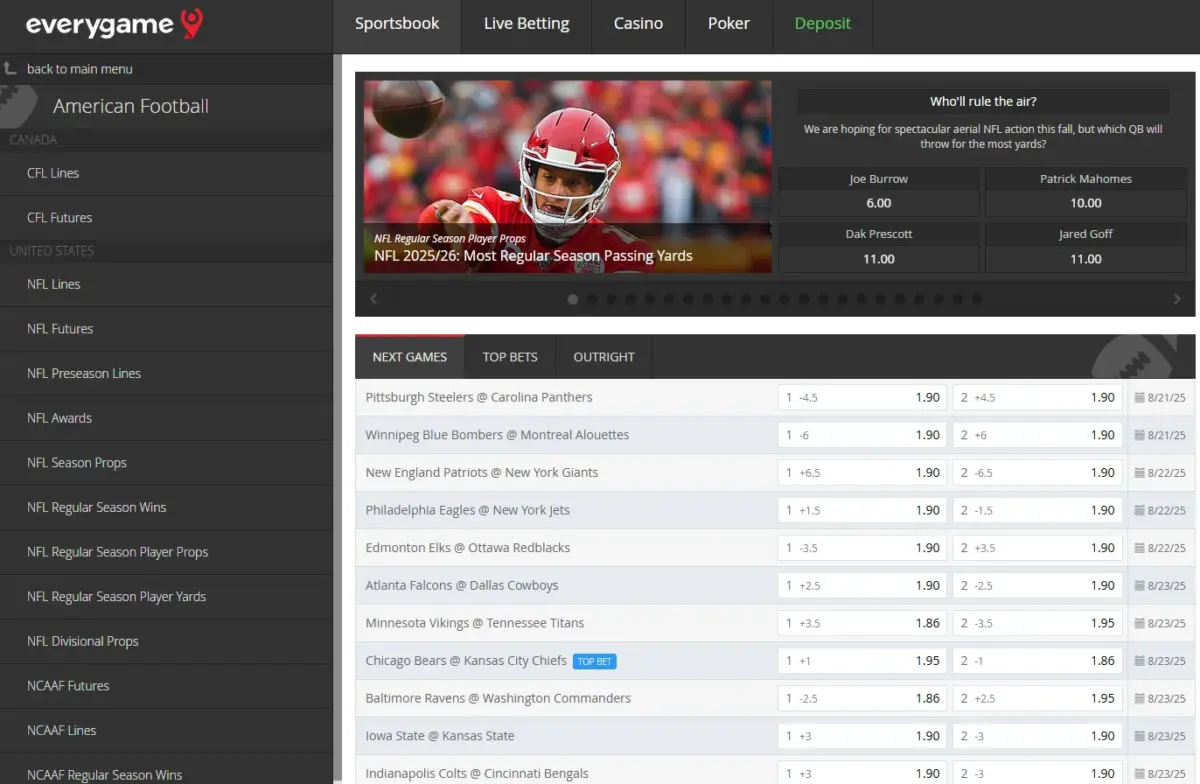Click calendar icon for Steelers @ Panthers
Viewport: 1200px width, 784px height.
[x=1139, y=398]
